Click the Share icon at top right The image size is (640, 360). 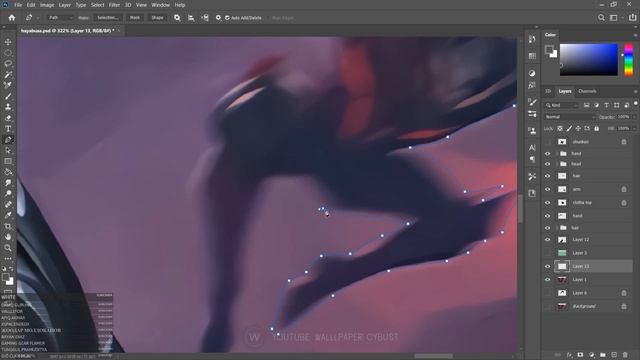pos(633,18)
